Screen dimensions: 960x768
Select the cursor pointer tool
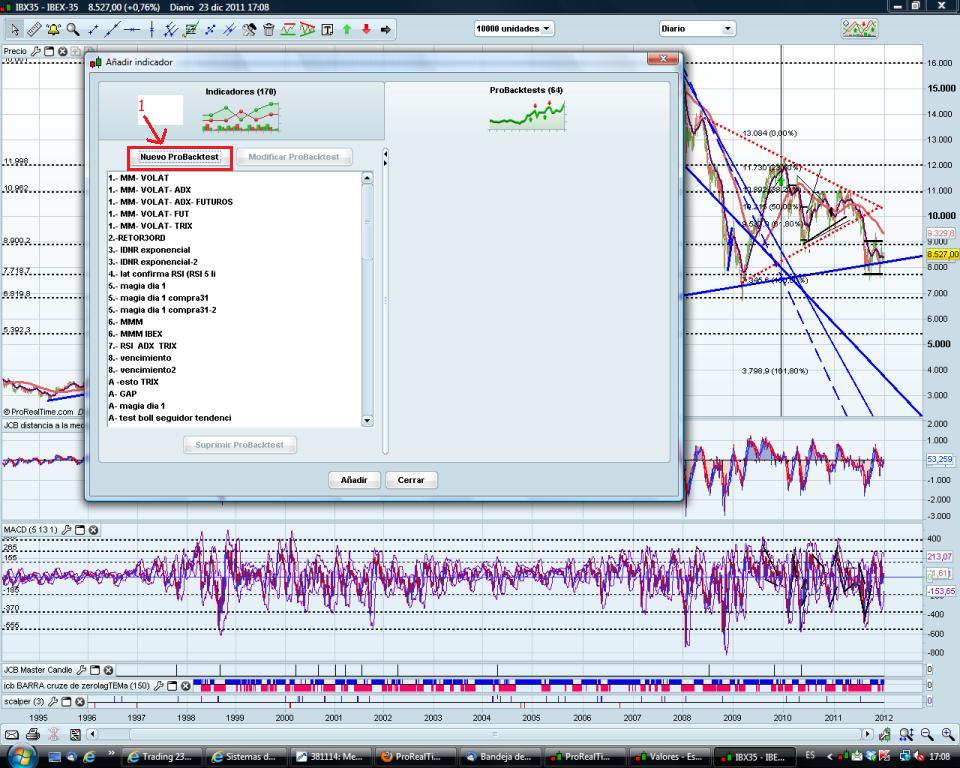pyautogui.click(x=13, y=31)
